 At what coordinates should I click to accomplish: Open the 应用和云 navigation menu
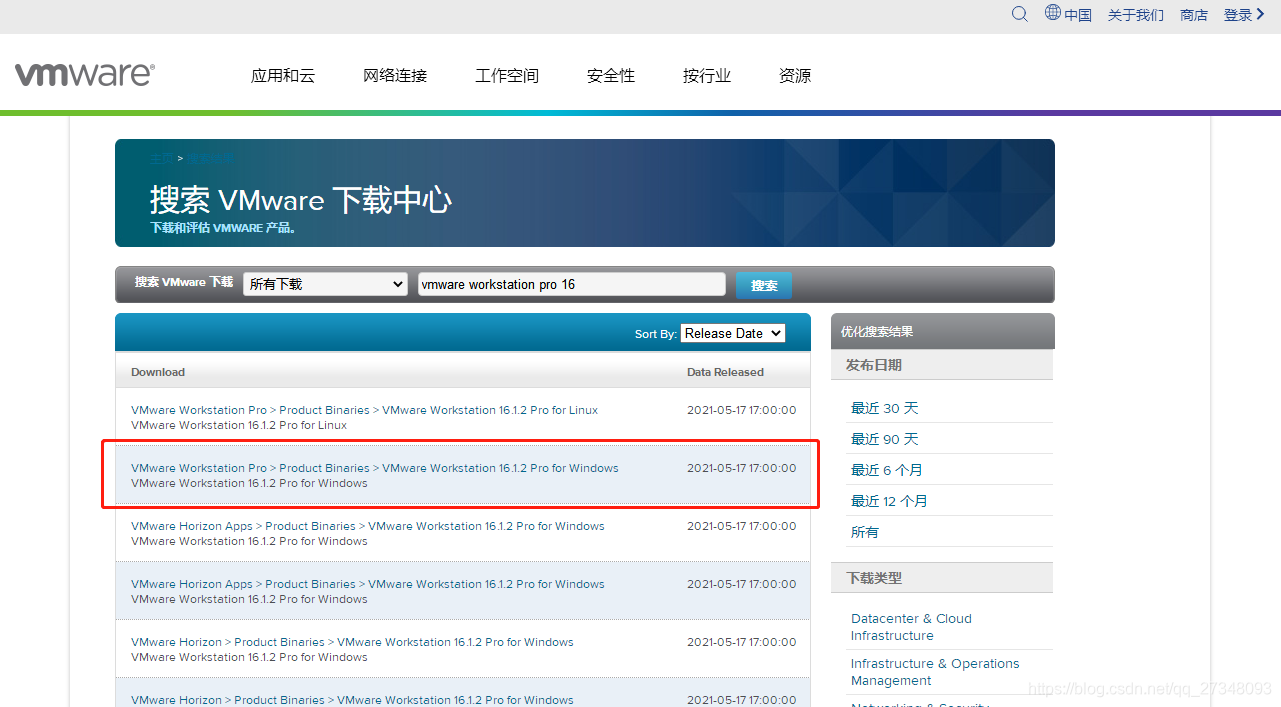tap(283, 76)
